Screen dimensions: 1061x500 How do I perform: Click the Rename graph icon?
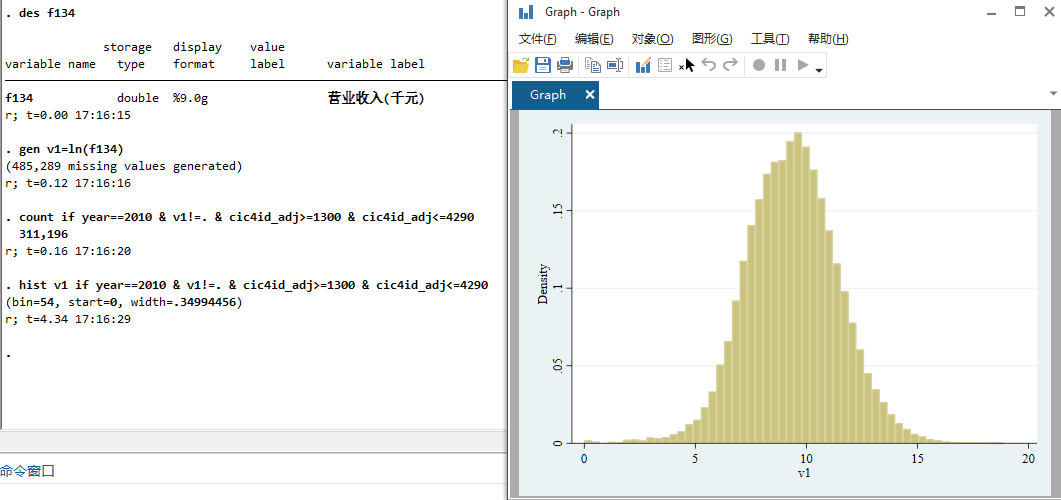coord(615,65)
